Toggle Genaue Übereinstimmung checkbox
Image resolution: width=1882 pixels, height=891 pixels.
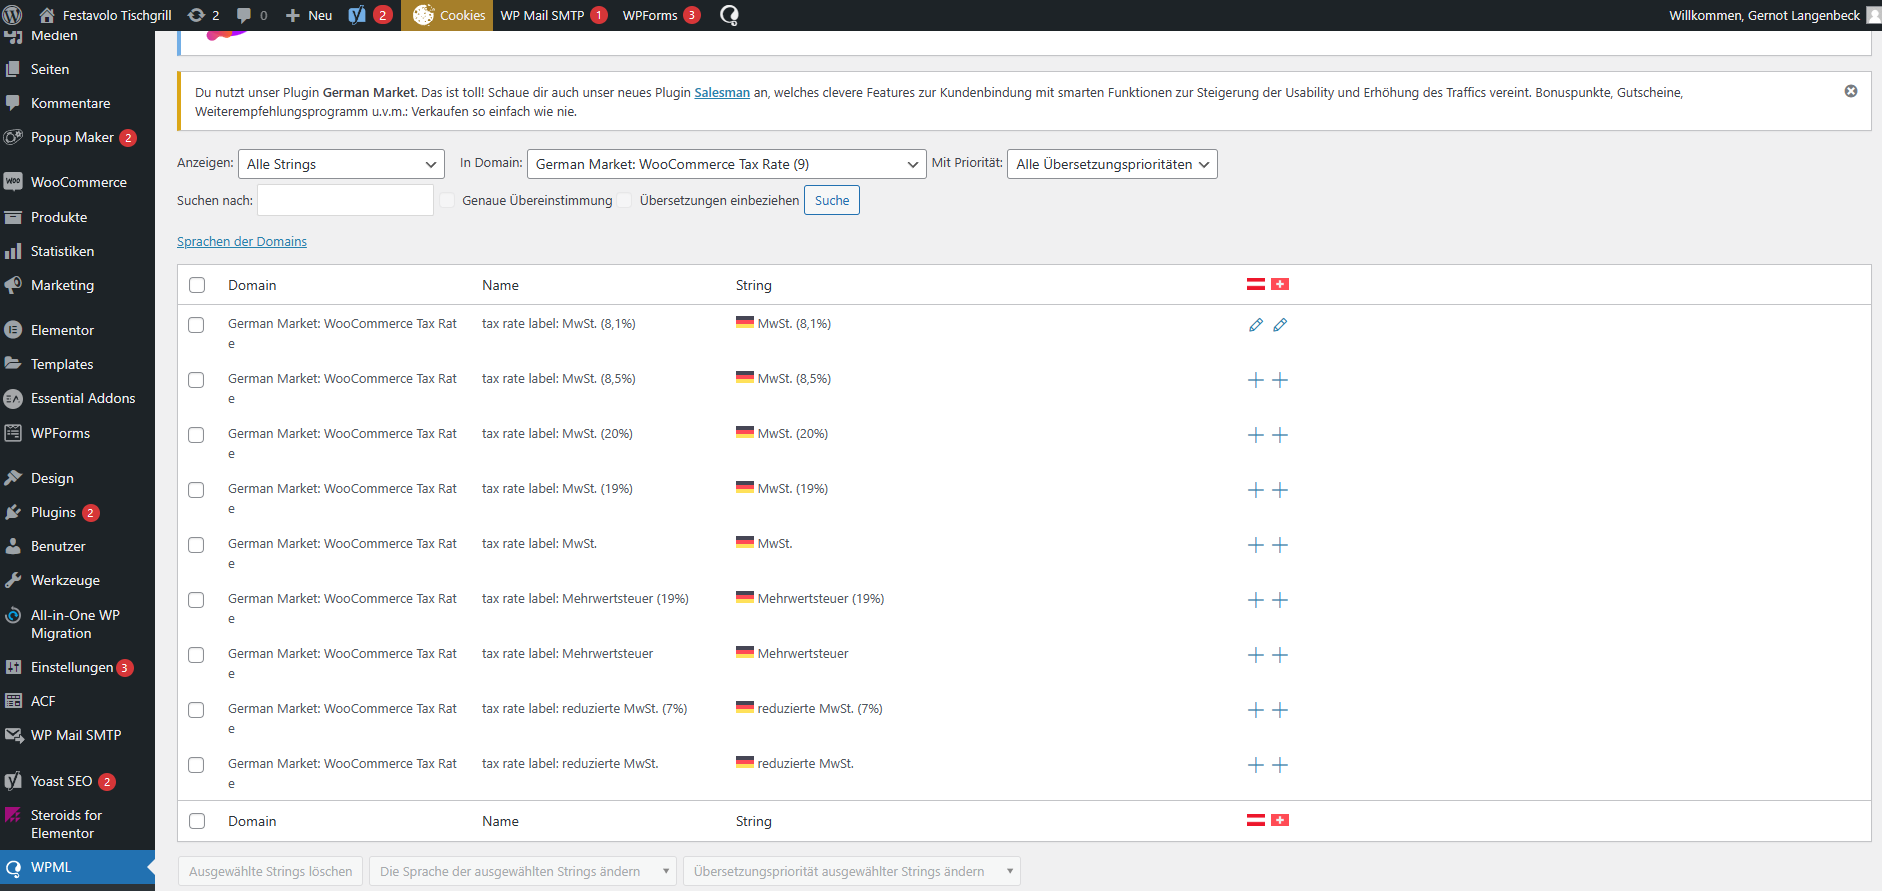tap(447, 200)
